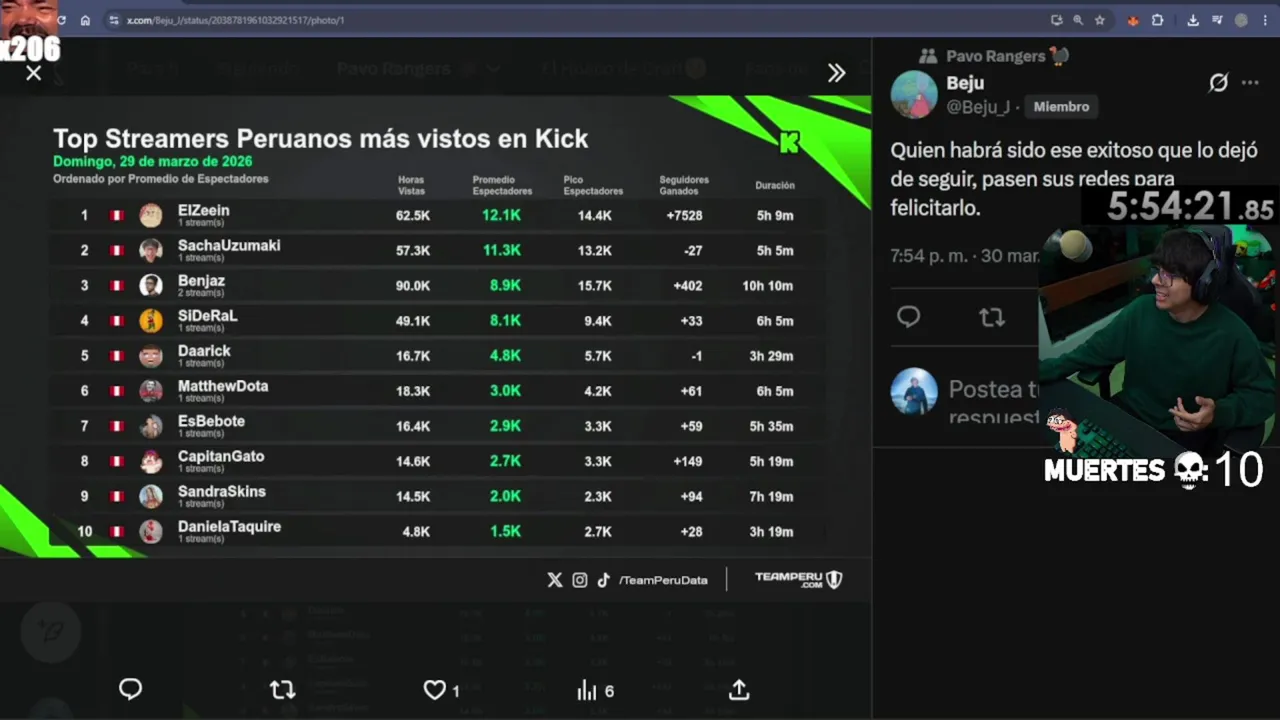The height and width of the screenshot is (720, 1280).
Task: Click the SachaUzumaki name in the chart
Action: tap(229, 246)
